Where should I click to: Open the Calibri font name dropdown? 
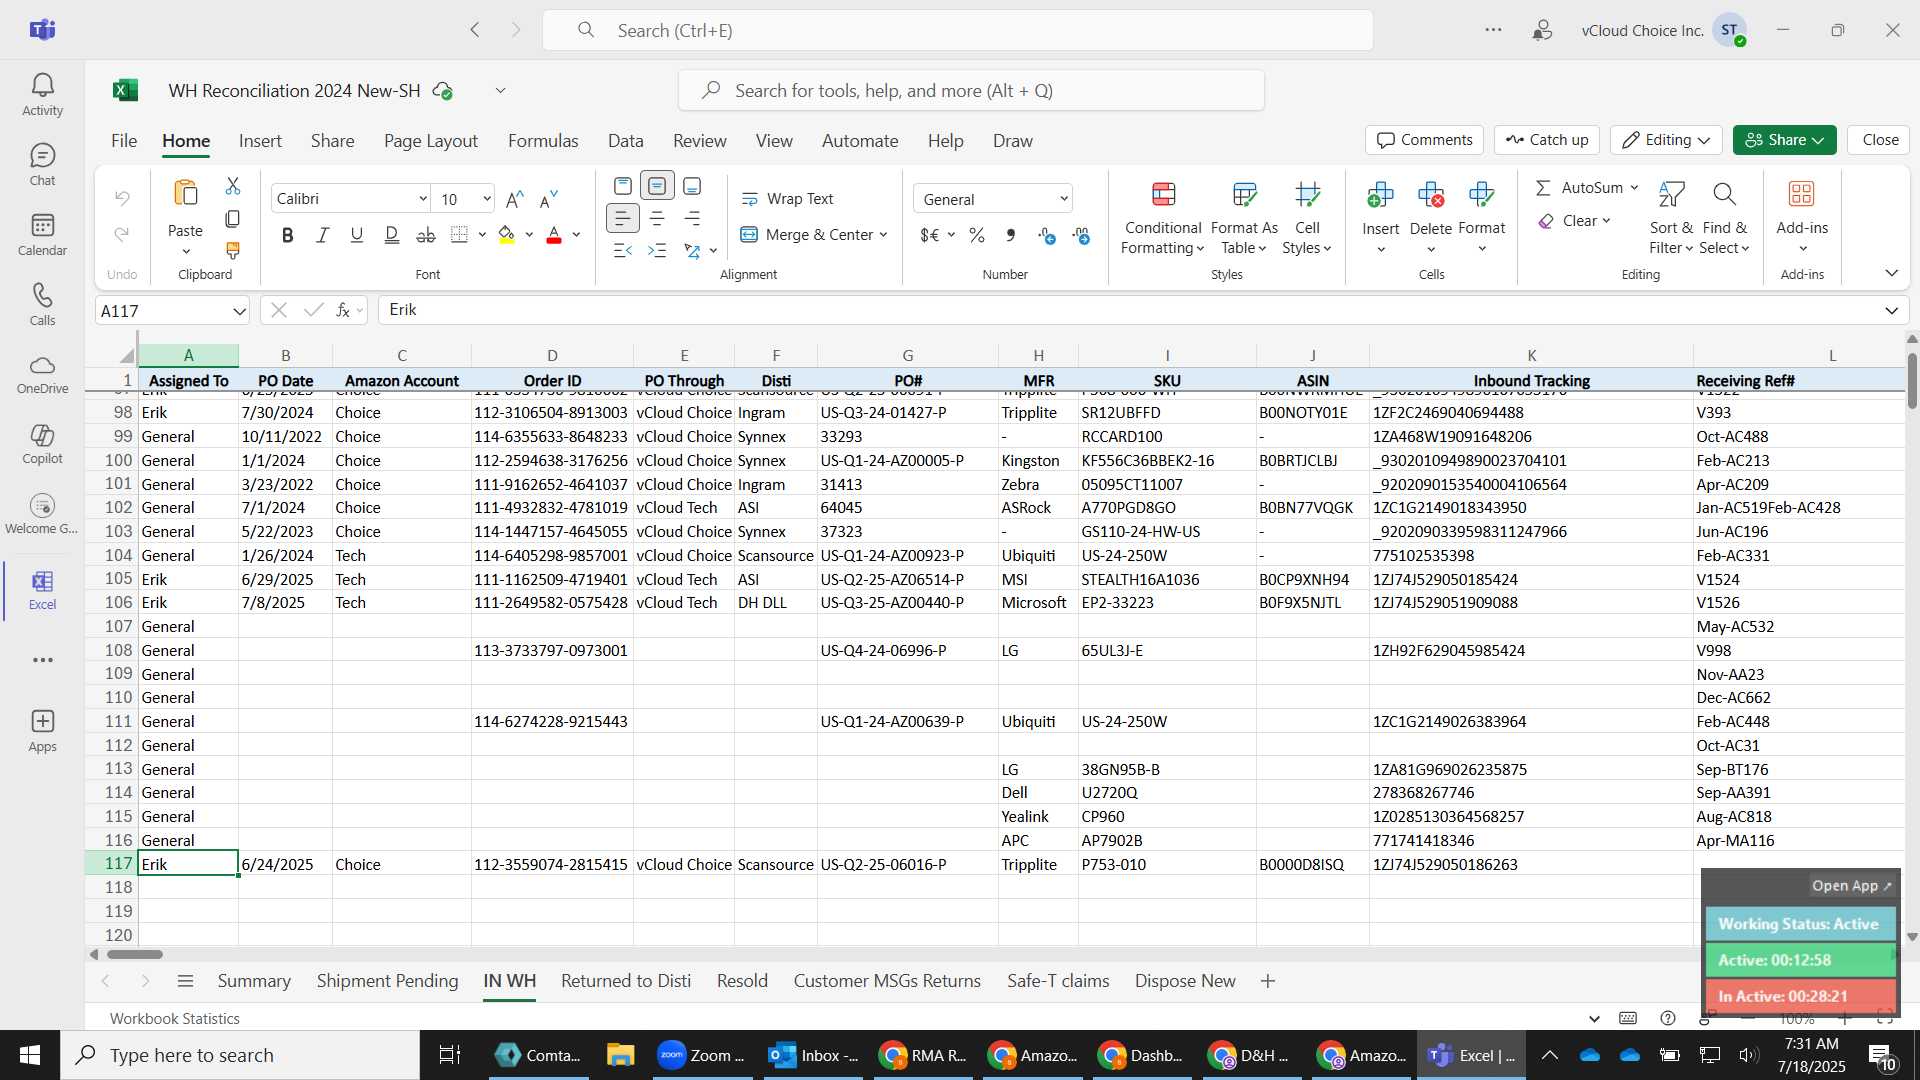(423, 199)
